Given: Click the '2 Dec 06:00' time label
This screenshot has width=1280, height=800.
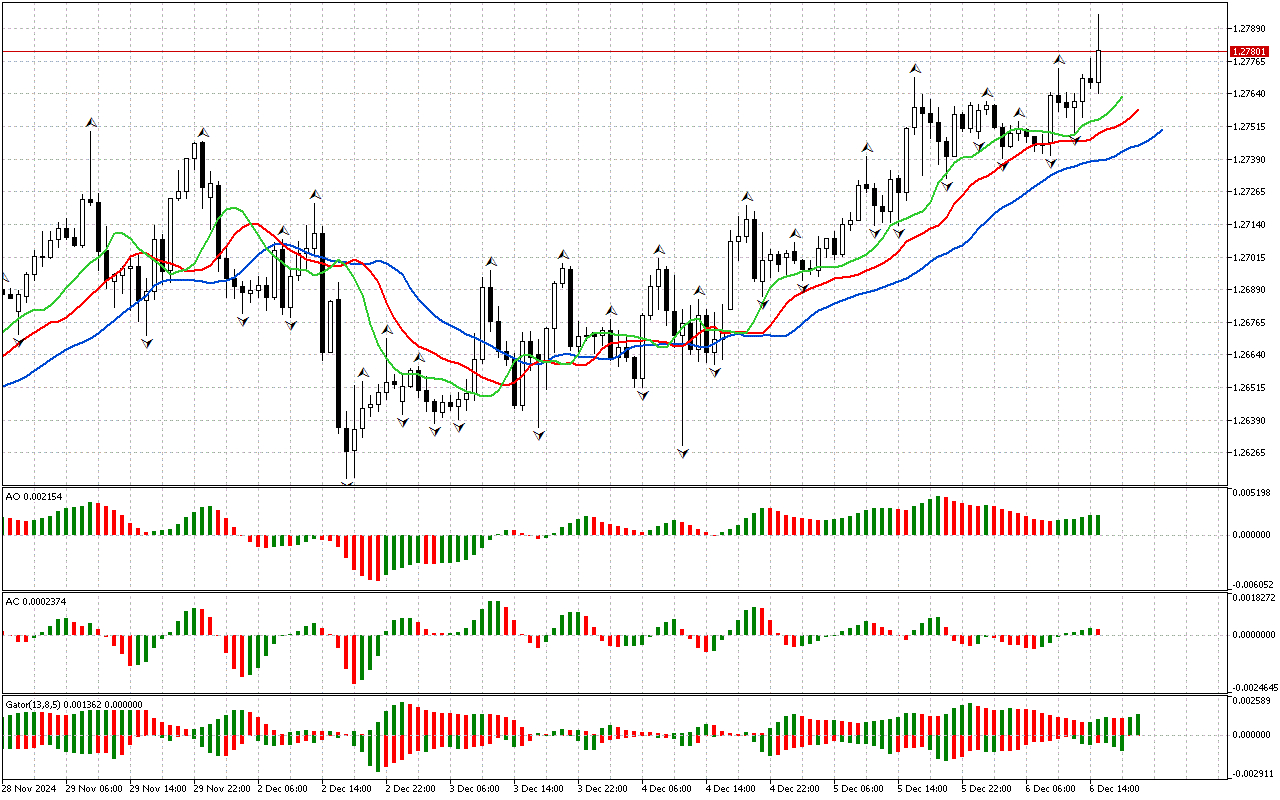Looking at the screenshot, I should [x=284, y=788].
